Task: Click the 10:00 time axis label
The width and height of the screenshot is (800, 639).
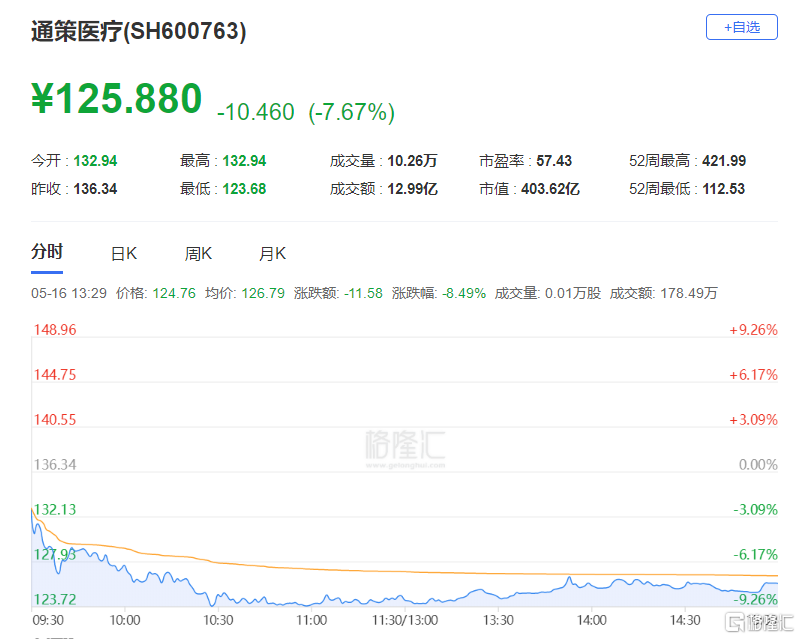Action: coord(125,620)
